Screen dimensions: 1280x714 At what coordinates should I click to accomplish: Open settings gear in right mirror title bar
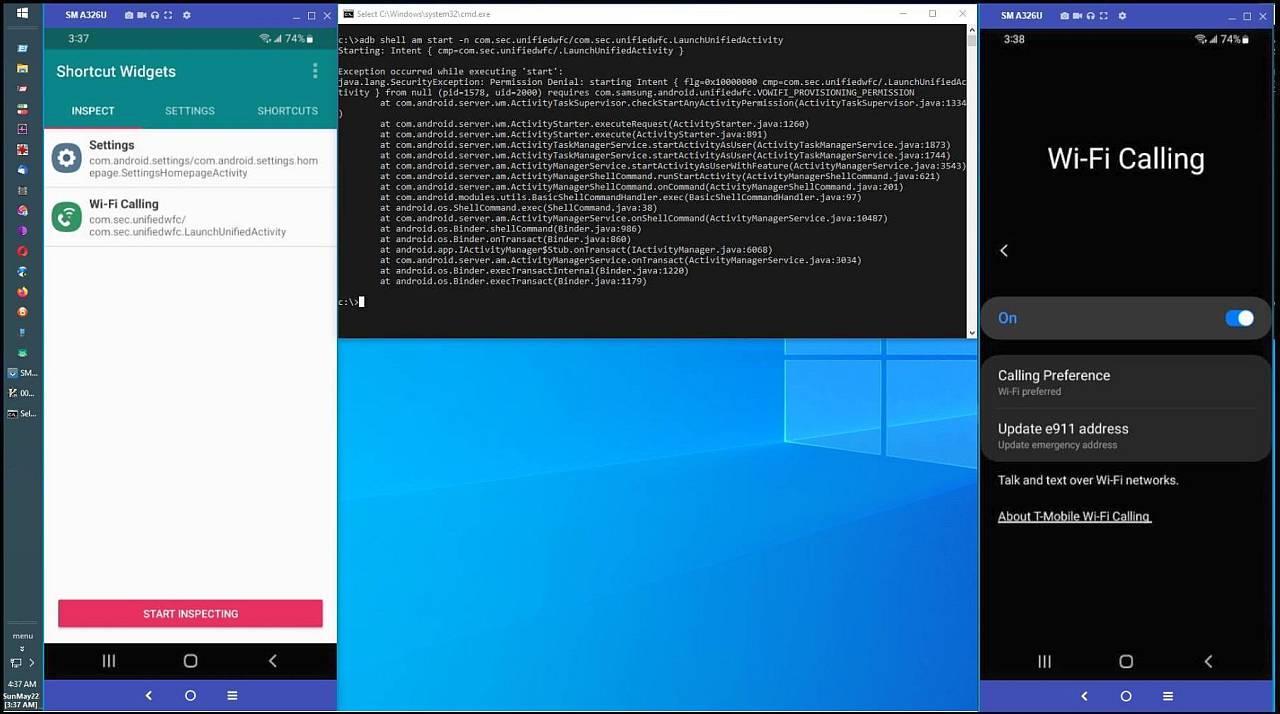(x=1122, y=16)
